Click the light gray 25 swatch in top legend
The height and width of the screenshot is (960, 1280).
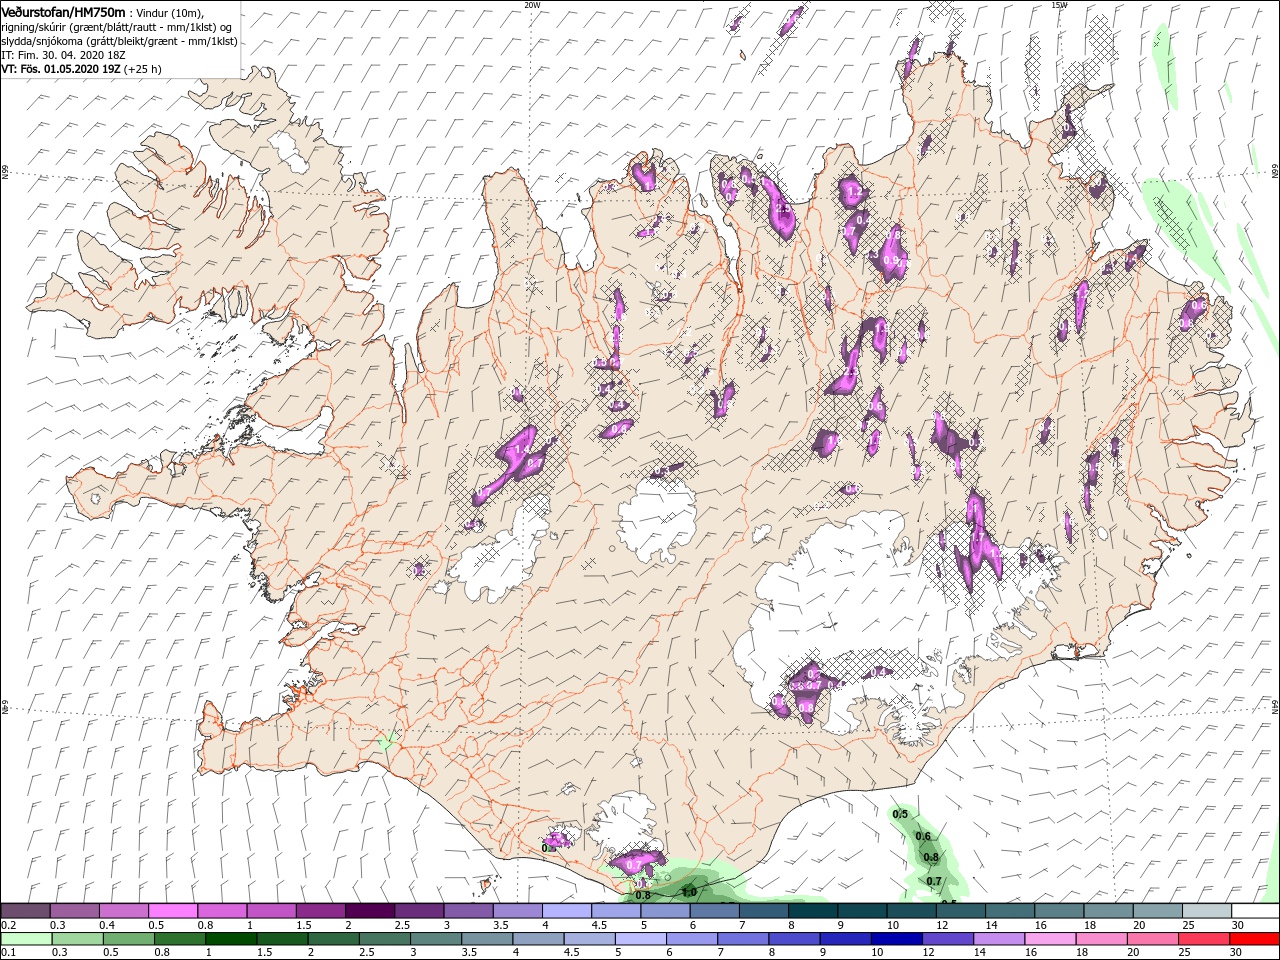coord(1206,911)
